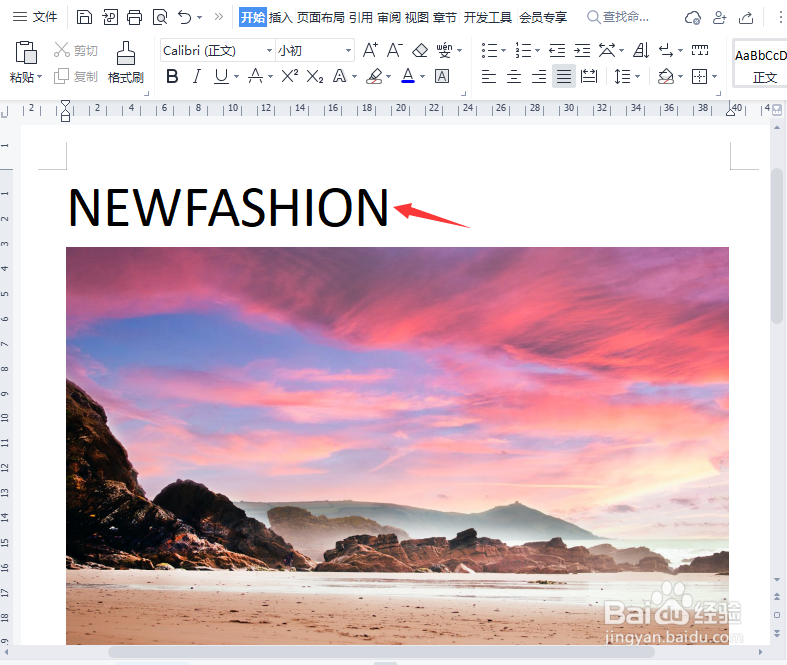787x665 pixels.
Task: Click the collaborate user icon
Action: 719,18
